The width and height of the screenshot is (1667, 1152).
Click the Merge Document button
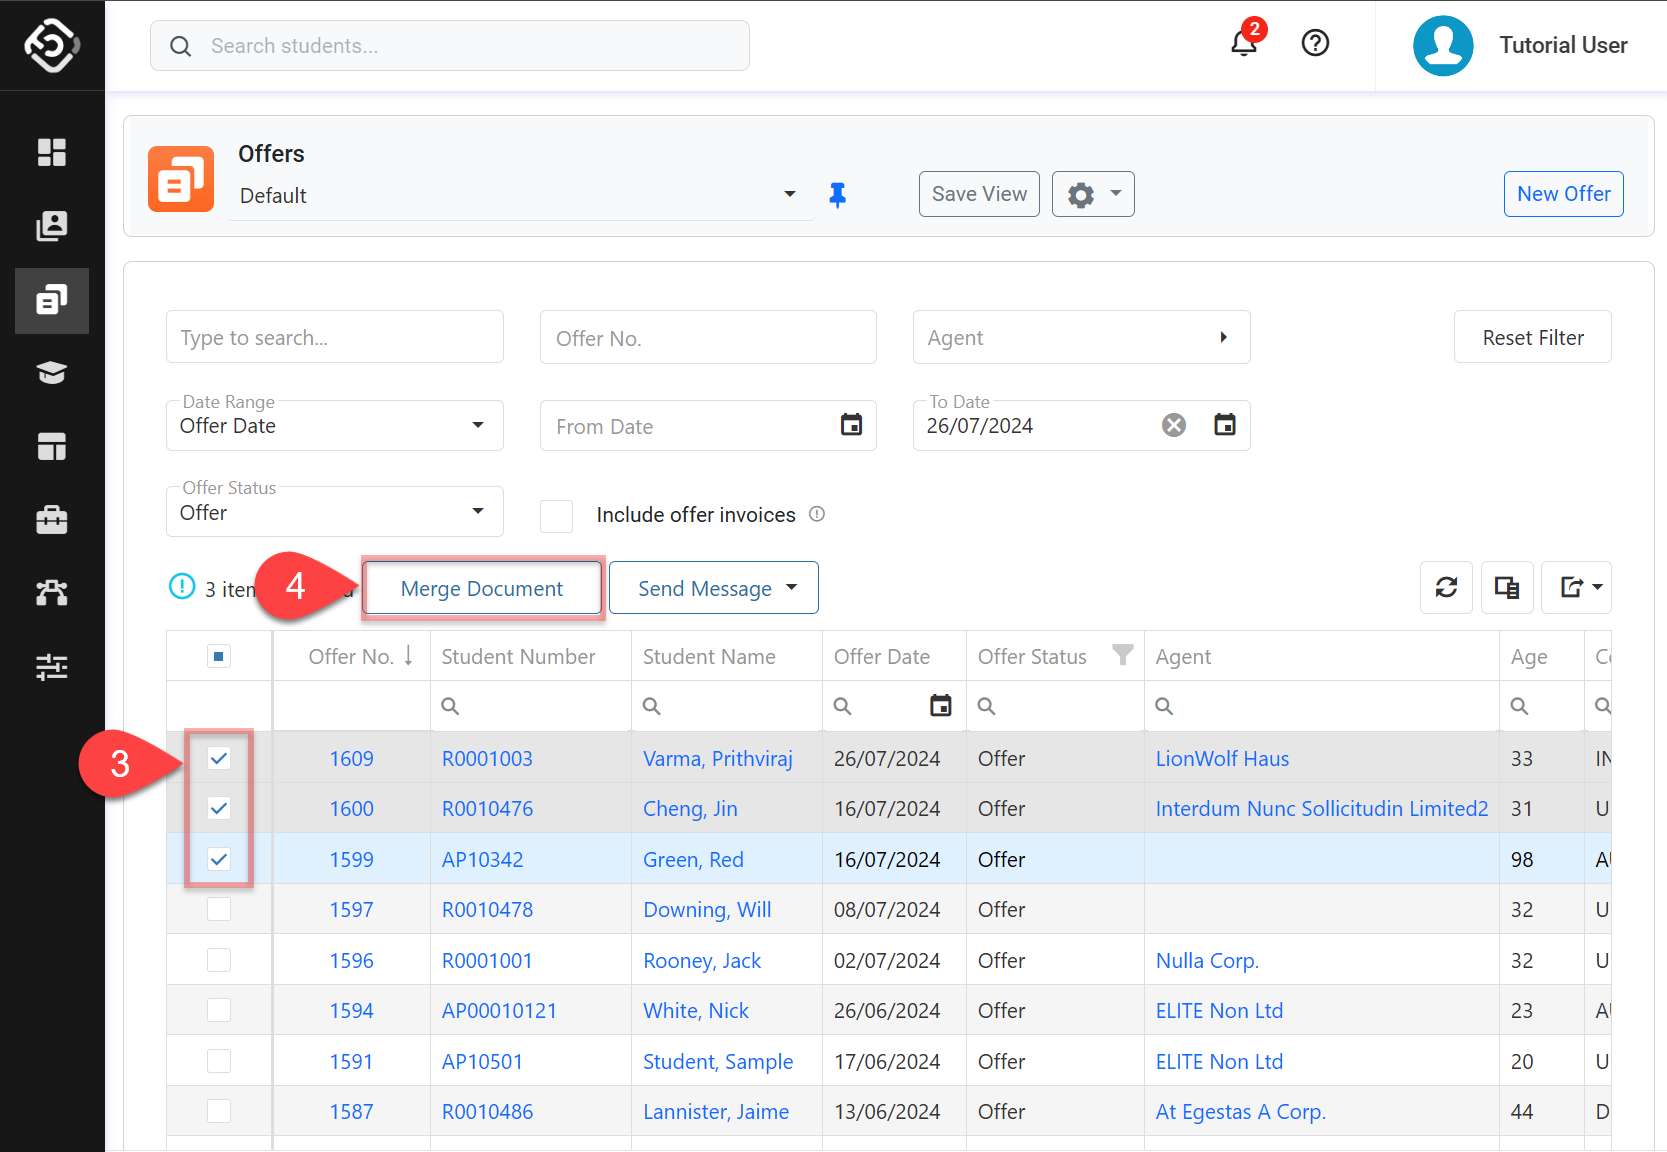[x=482, y=588]
